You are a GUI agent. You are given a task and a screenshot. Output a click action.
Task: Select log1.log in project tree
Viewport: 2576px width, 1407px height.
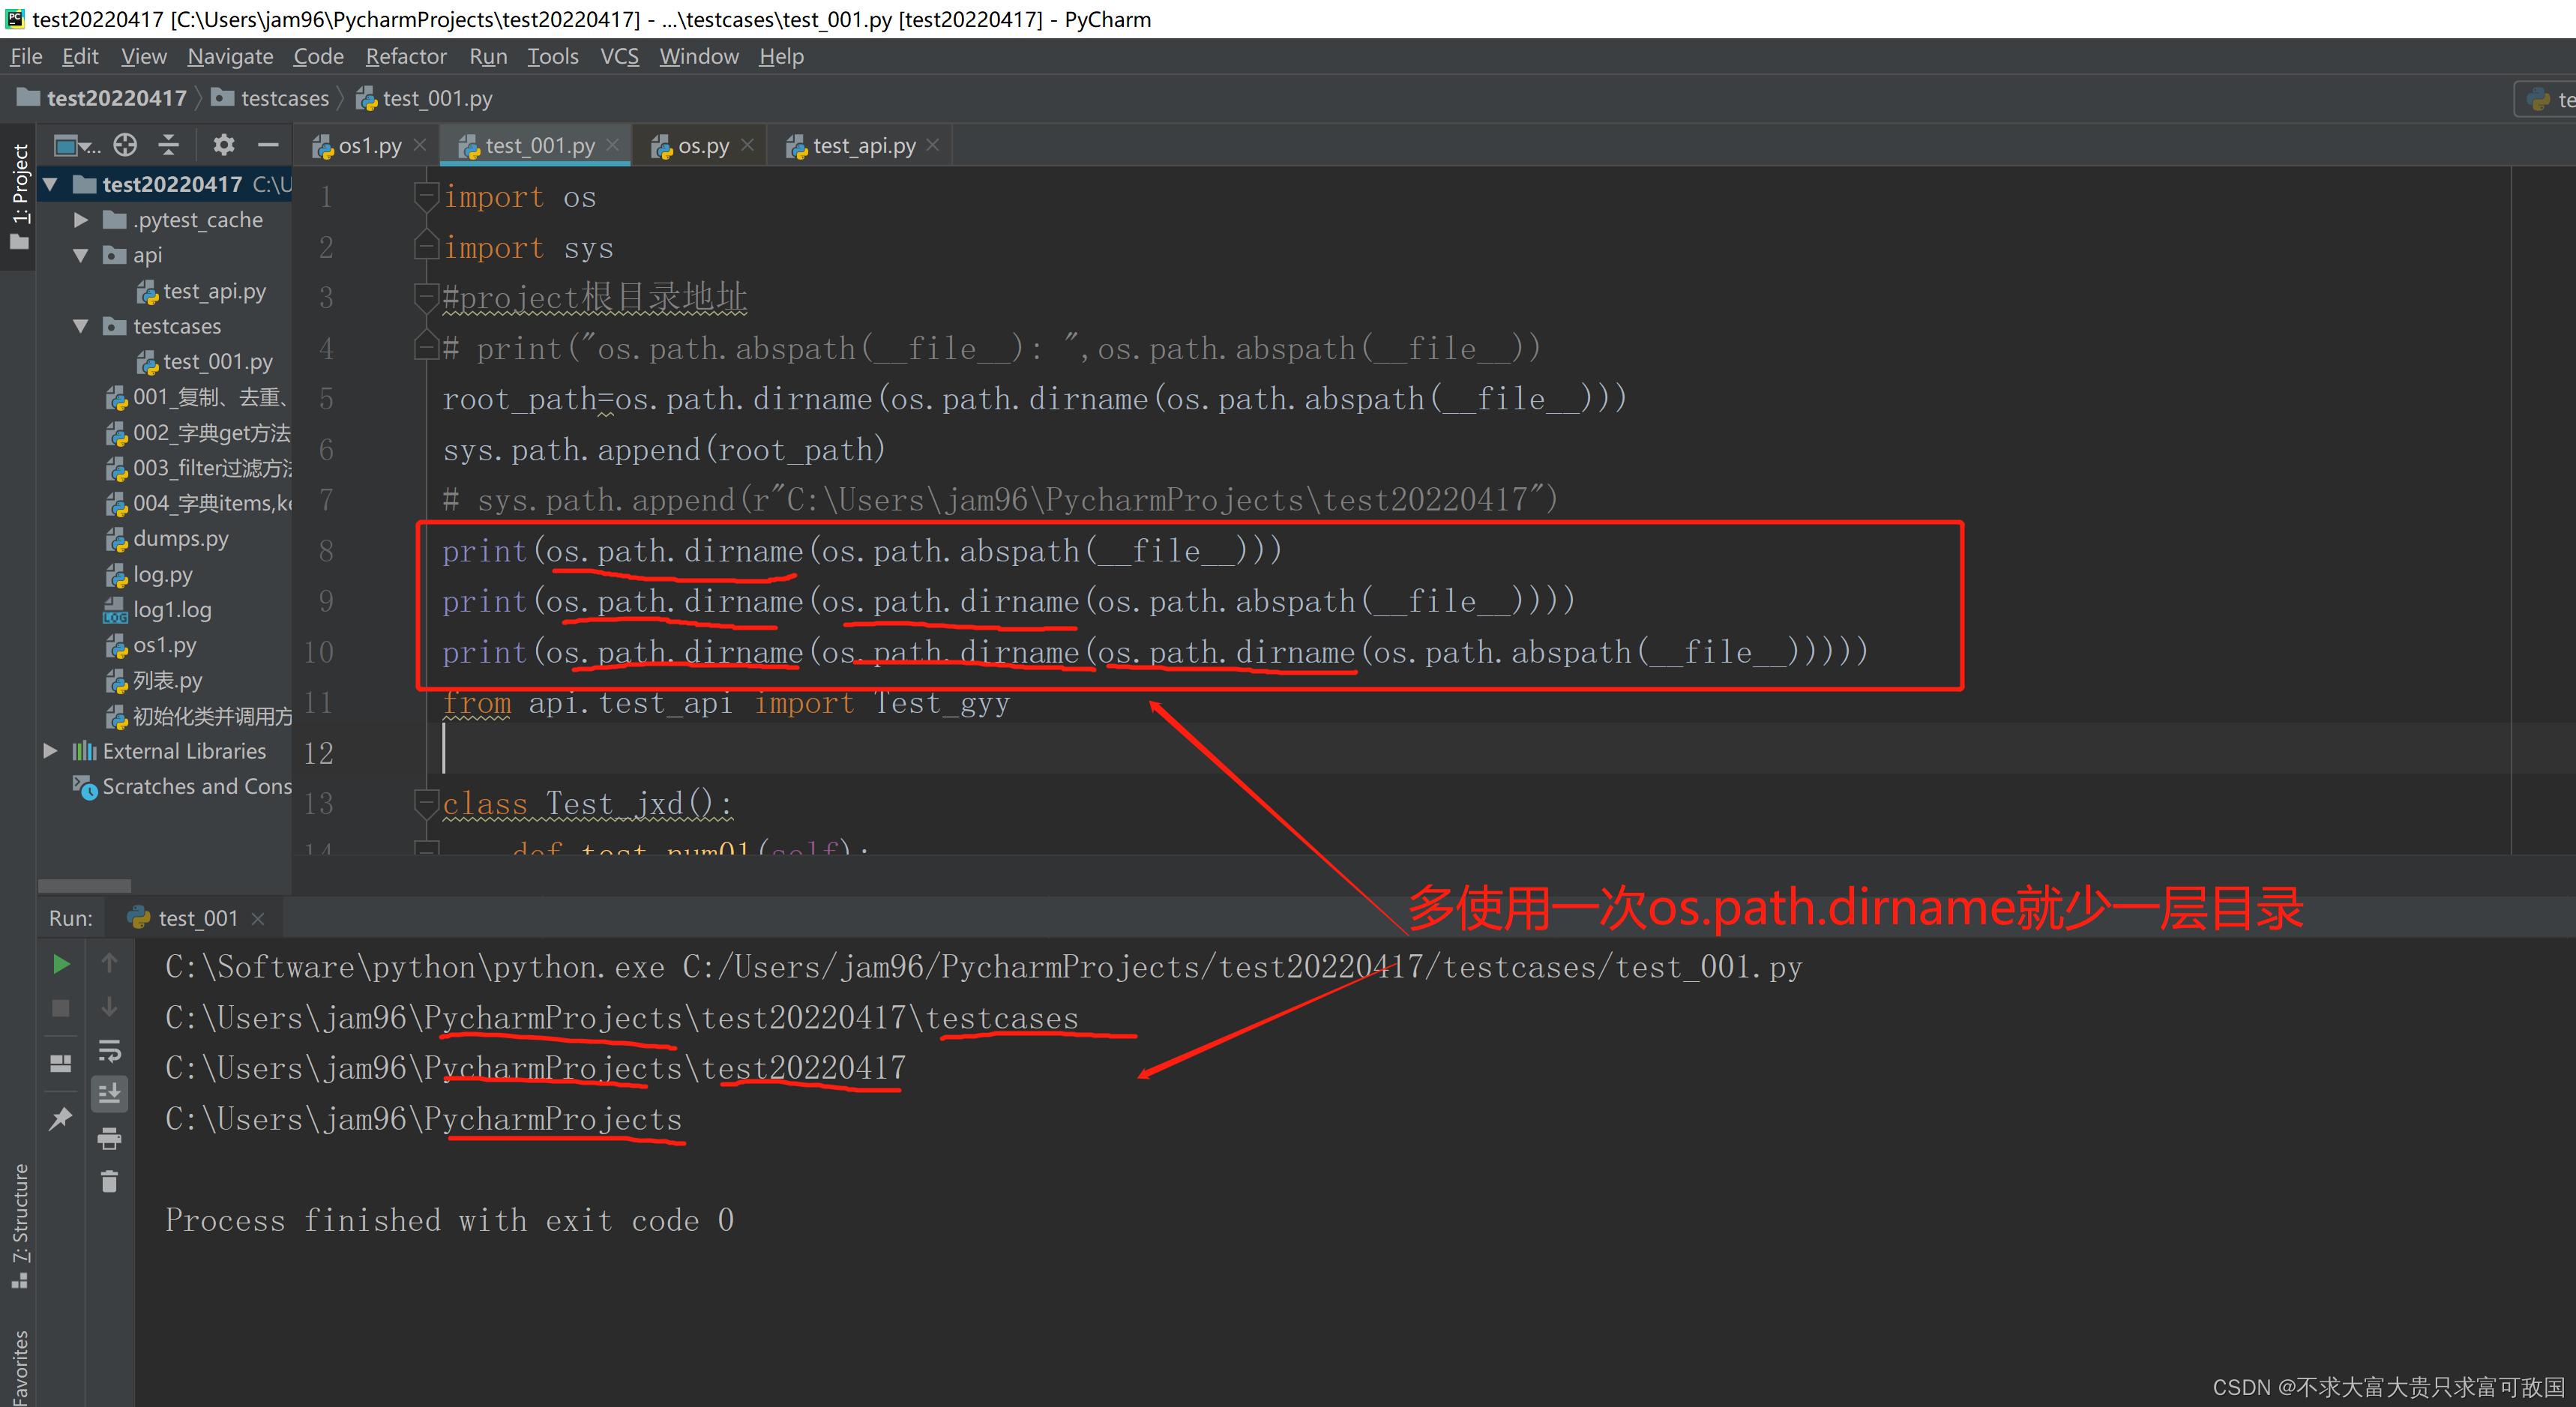pos(158,610)
